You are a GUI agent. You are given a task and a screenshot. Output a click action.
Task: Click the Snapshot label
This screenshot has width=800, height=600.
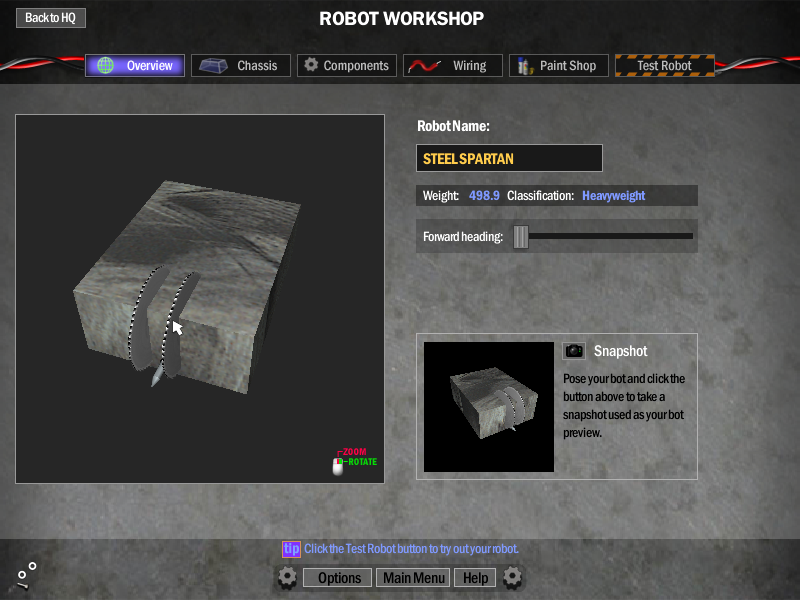coord(620,351)
